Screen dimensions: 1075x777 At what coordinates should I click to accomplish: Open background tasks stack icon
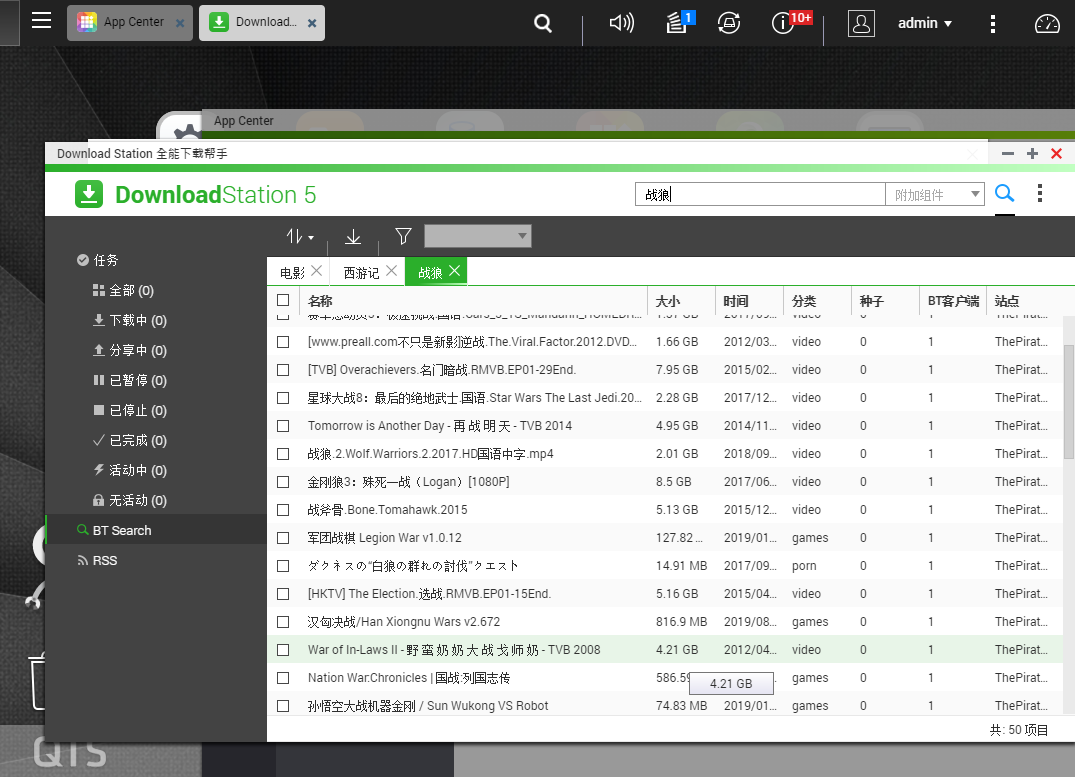(679, 23)
